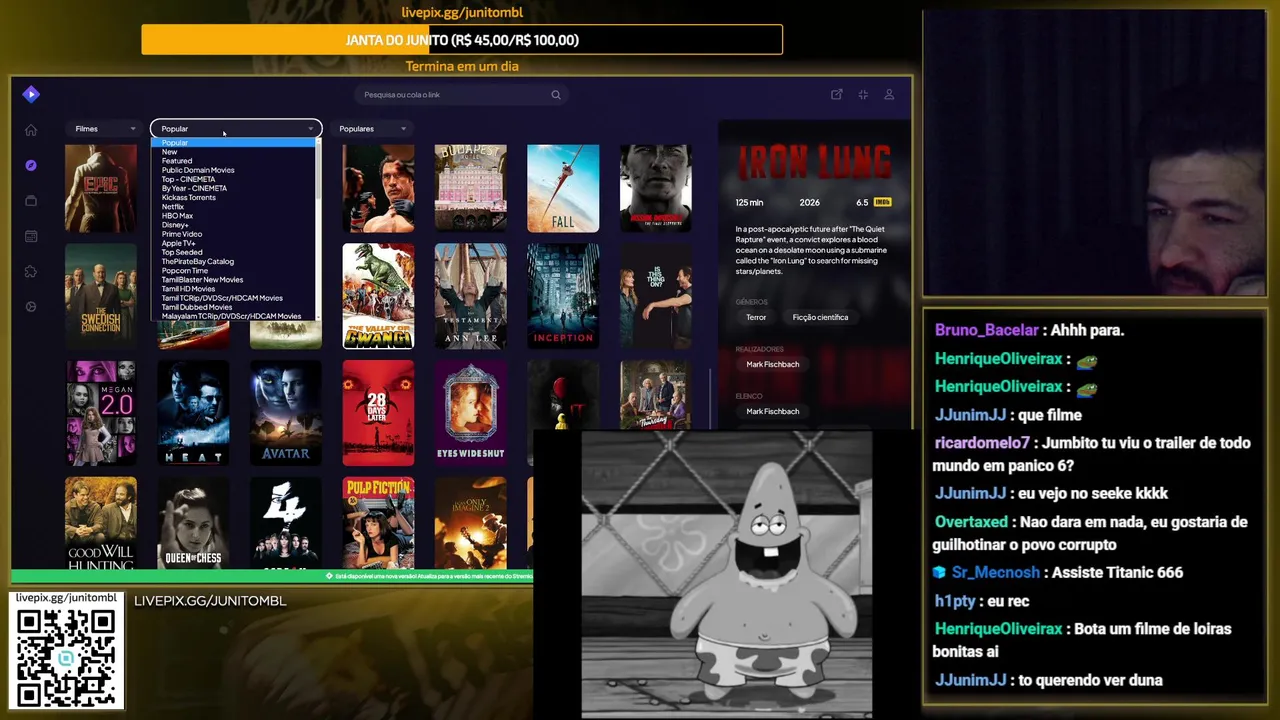Image resolution: width=1280 pixels, height=720 pixels.
Task: Open the 28 Days Later poster
Action: point(378,413)
